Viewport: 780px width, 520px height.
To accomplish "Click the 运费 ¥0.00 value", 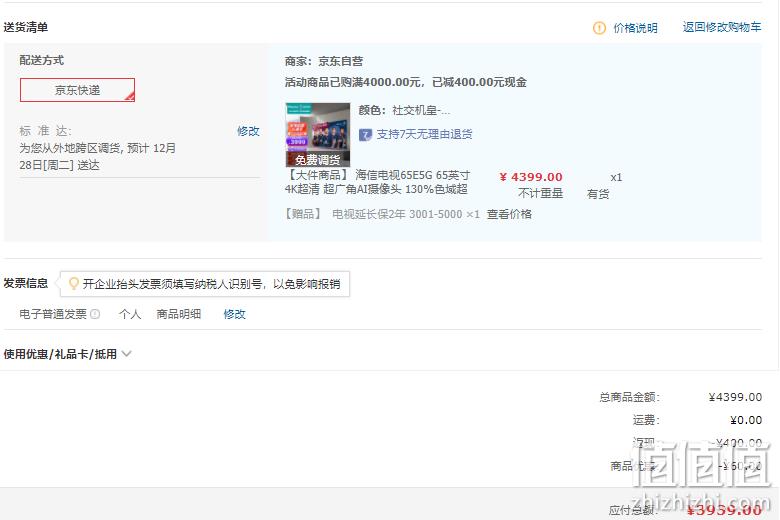I will [x=746, y=420].
